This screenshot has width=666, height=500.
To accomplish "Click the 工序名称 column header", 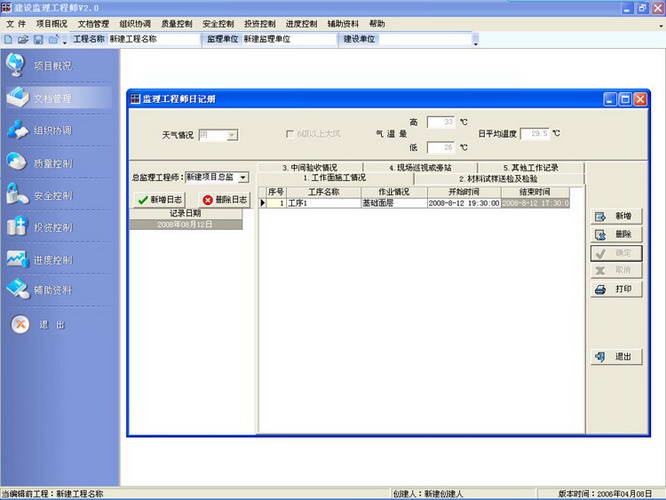I will point(324,192).
